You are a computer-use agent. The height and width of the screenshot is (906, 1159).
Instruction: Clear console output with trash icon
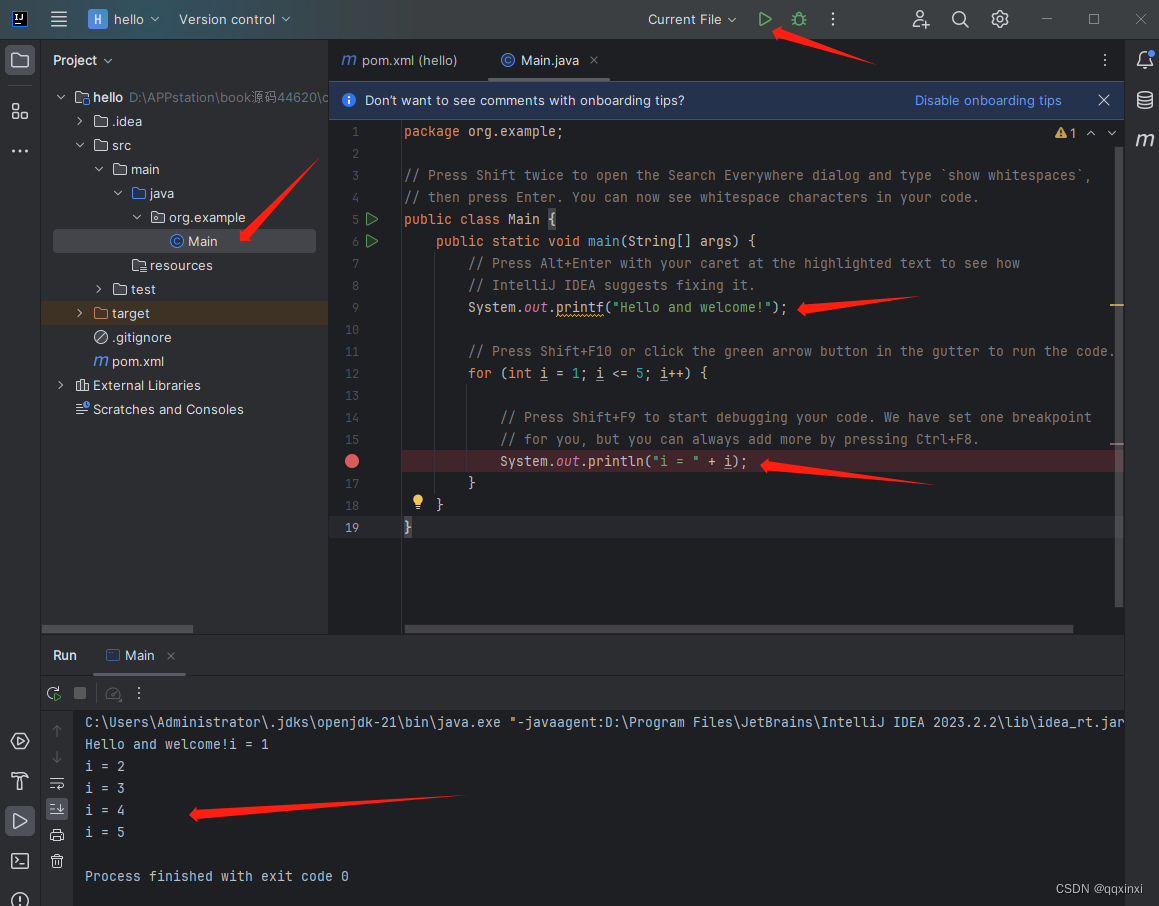click(x=57, y=861)
